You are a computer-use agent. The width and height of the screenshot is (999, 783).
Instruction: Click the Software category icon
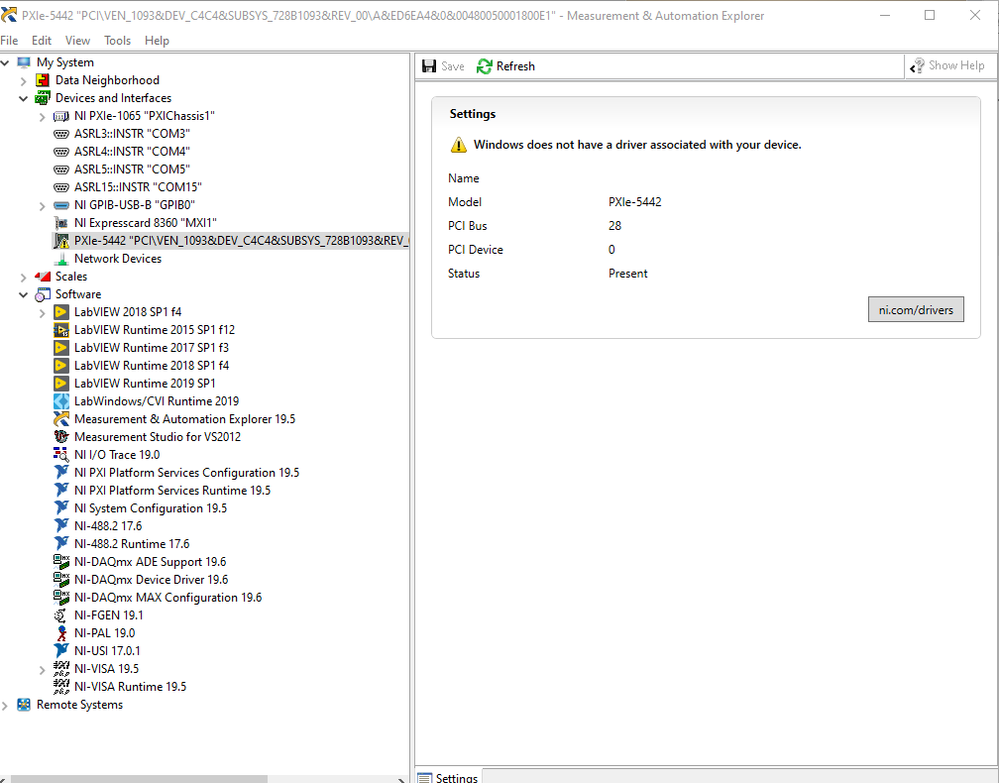tap(42, 294)
